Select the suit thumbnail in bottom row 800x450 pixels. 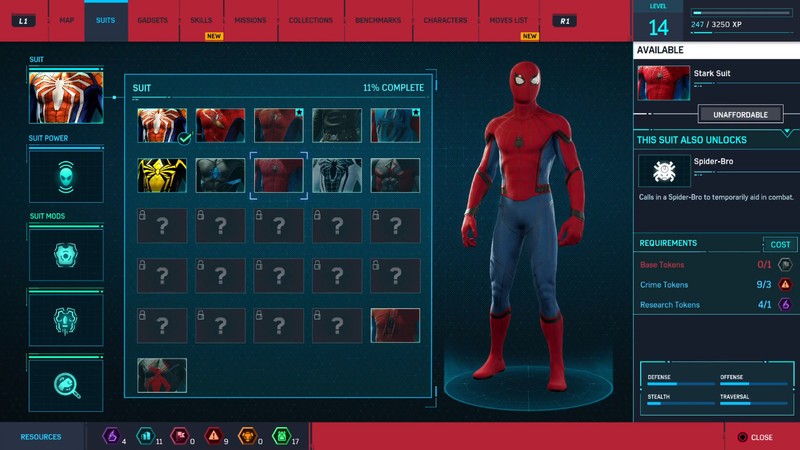point(162,376)
